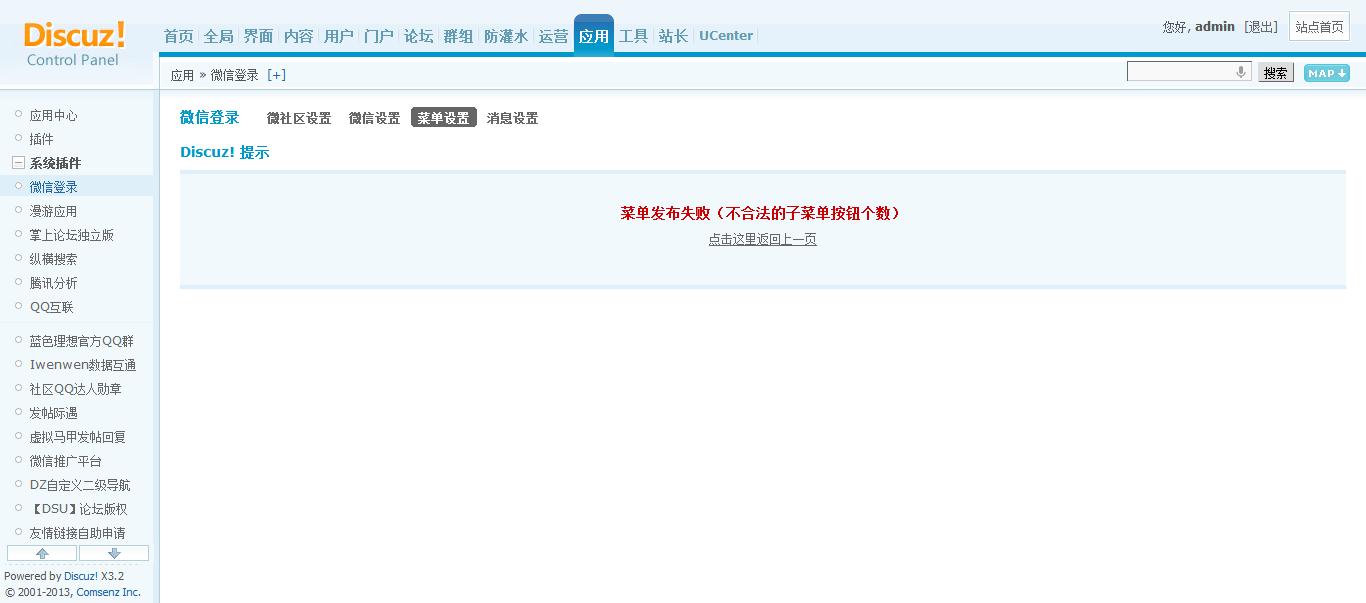
Task: Open the 内容 top menu
Action: click(x=299, y=36)
